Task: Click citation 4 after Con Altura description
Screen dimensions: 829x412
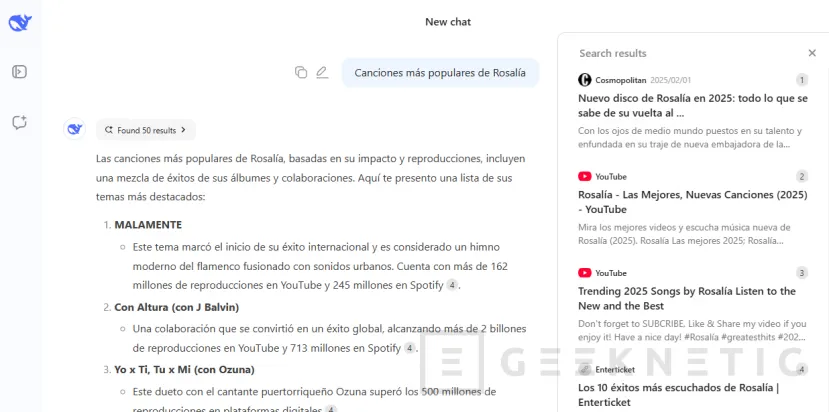Action: tap(409, 348)
